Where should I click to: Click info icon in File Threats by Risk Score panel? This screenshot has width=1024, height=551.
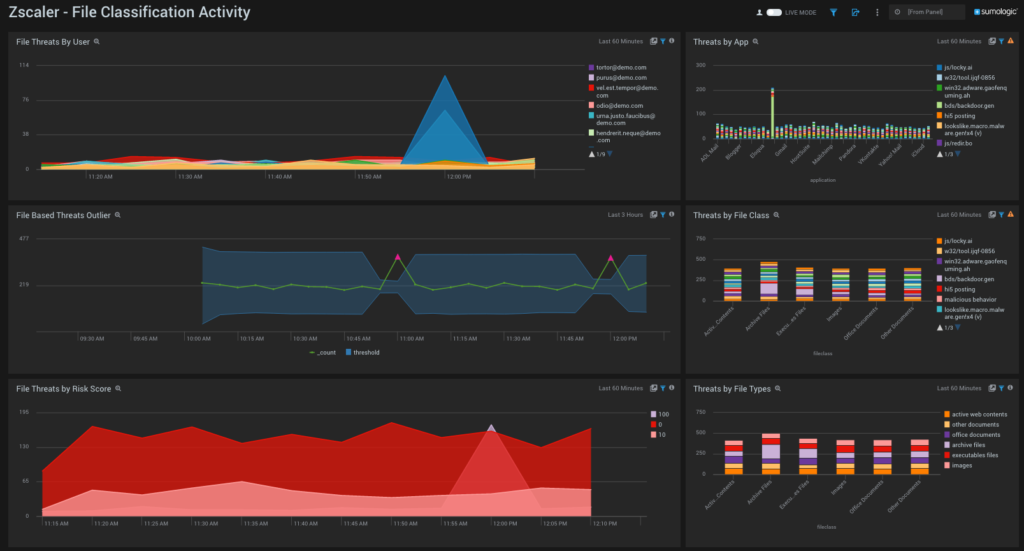click(671, 388)
